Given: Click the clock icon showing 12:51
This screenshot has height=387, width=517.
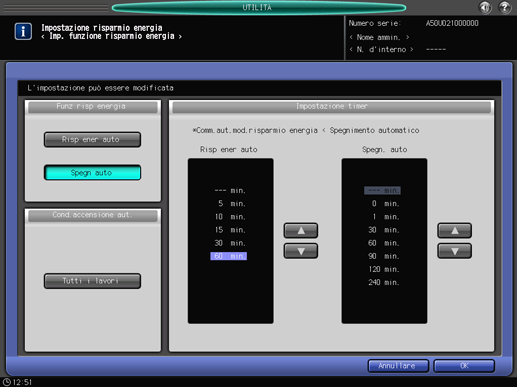Looking at the screenshot, I should [7, 382].
